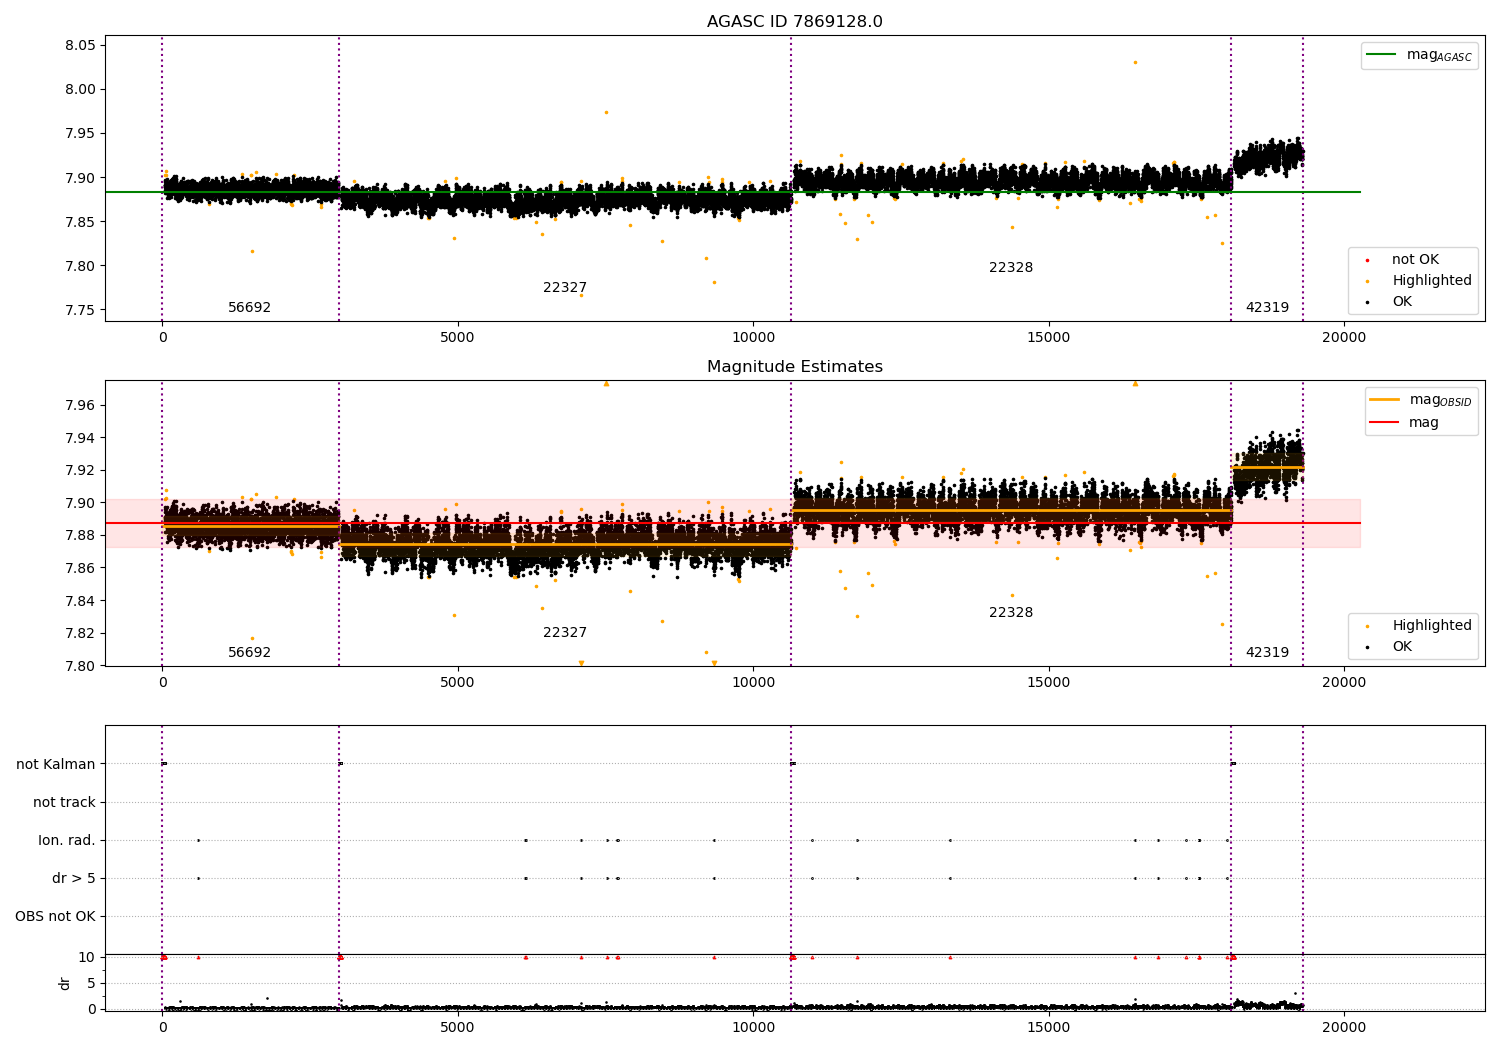Click the red line swatch for mag legend entry
Screen dimensions: 1500x1050
pos(1384,423)
